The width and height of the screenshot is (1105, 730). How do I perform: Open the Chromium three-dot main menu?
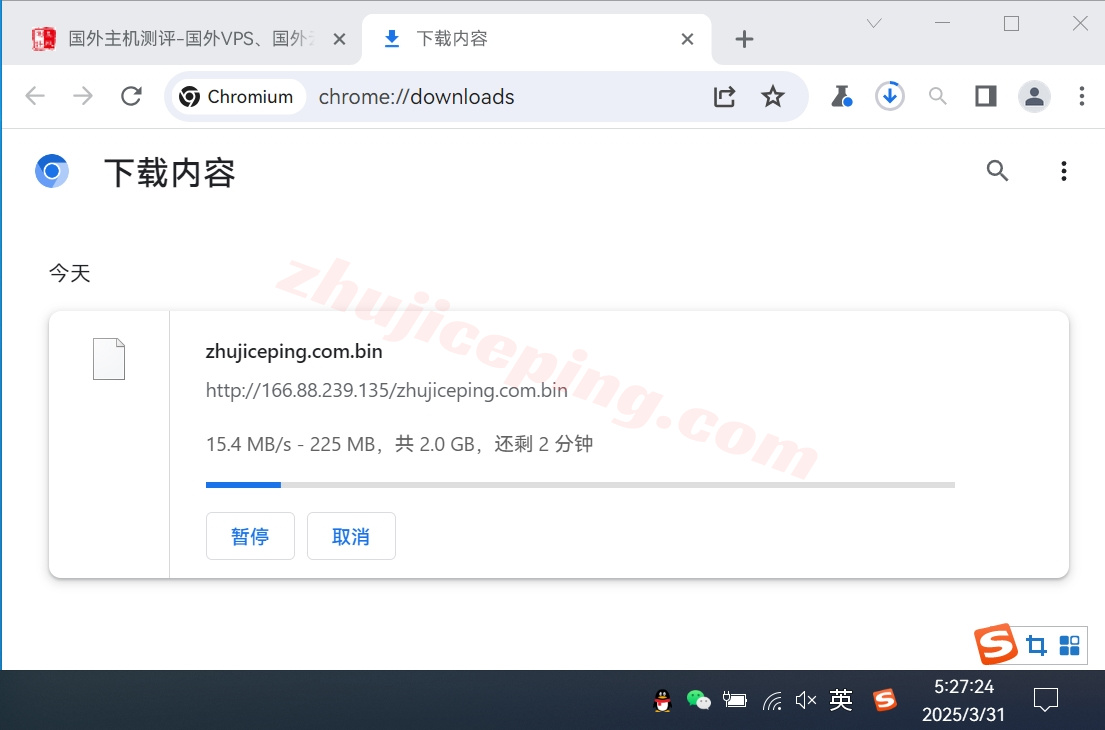pos(1082,96)
